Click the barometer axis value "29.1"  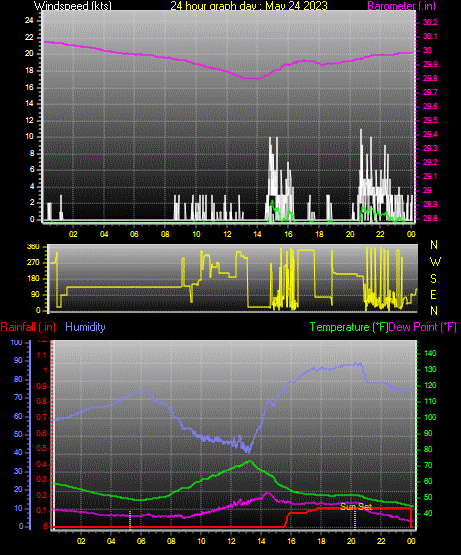click(x=430, y=176)
